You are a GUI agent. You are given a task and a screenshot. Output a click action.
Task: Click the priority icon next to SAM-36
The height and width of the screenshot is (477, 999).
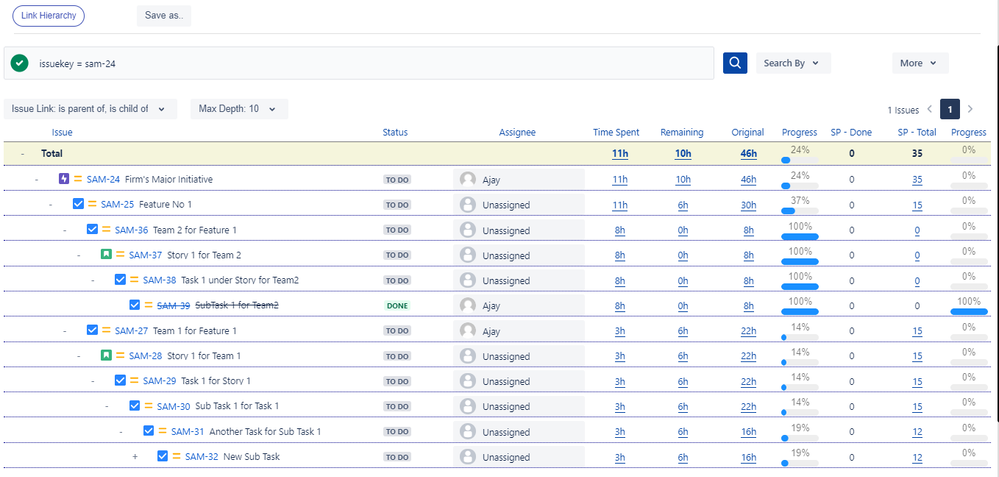pyautogui.click(x=106, y=229)
